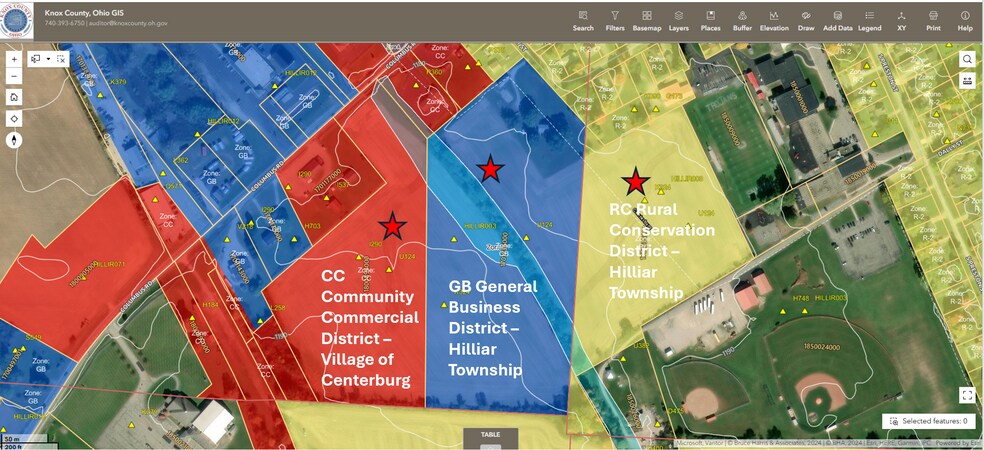The image size is (984, 450).
Task: Return to the default home extent
Action: [14, 97]
